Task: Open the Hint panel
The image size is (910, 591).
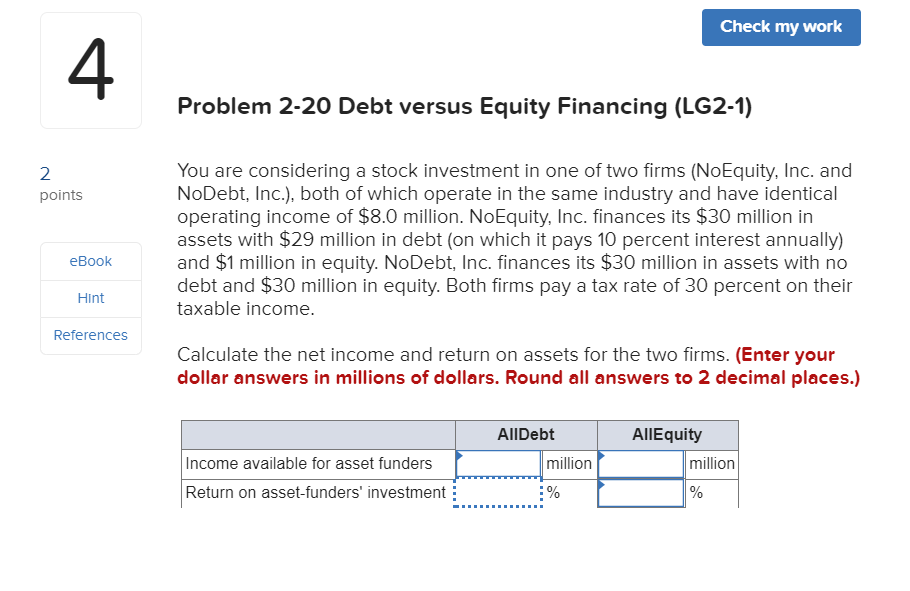Action: [x=90, y=297]
